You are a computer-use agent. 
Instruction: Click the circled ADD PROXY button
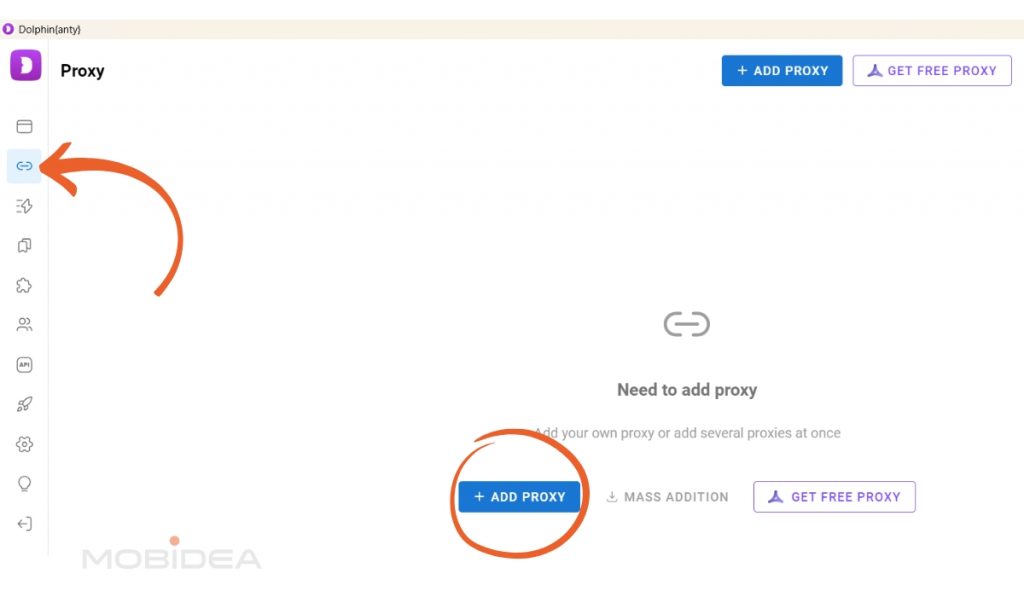coord(519,496)
